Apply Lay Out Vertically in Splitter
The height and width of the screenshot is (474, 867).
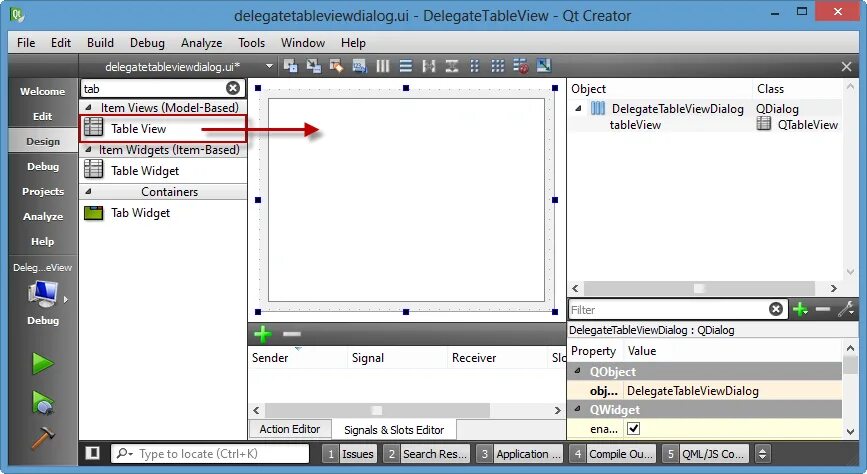pyautogui.click(x=452, y=66)
